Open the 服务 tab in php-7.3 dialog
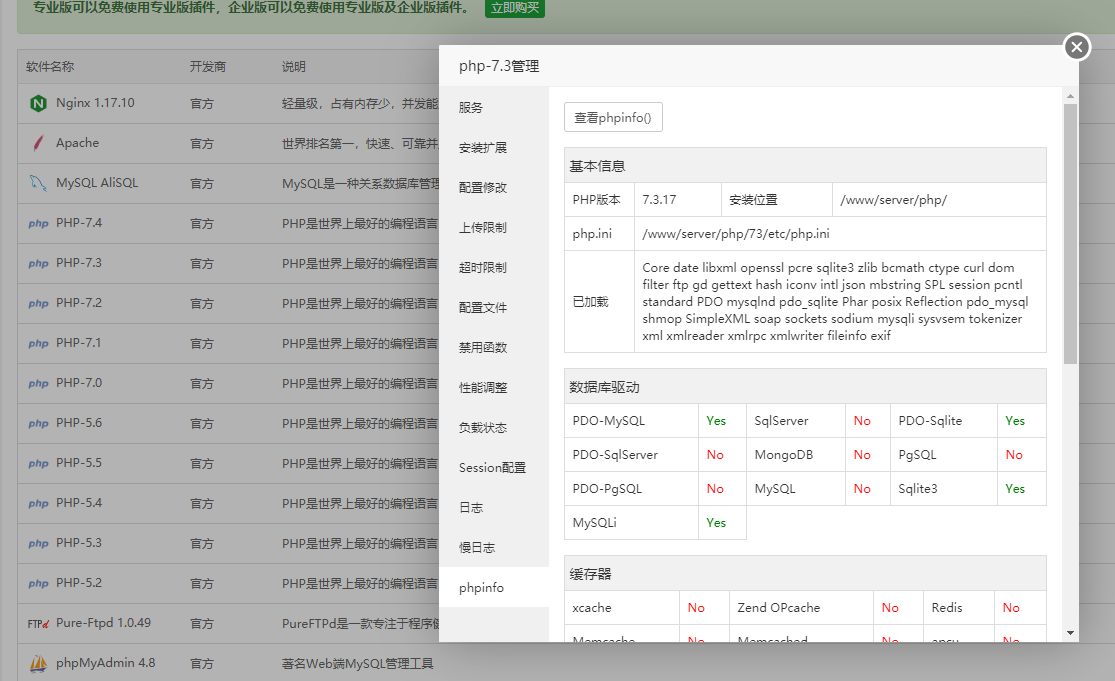Screen dimensions: 1115x681 [x=494, y=107]
